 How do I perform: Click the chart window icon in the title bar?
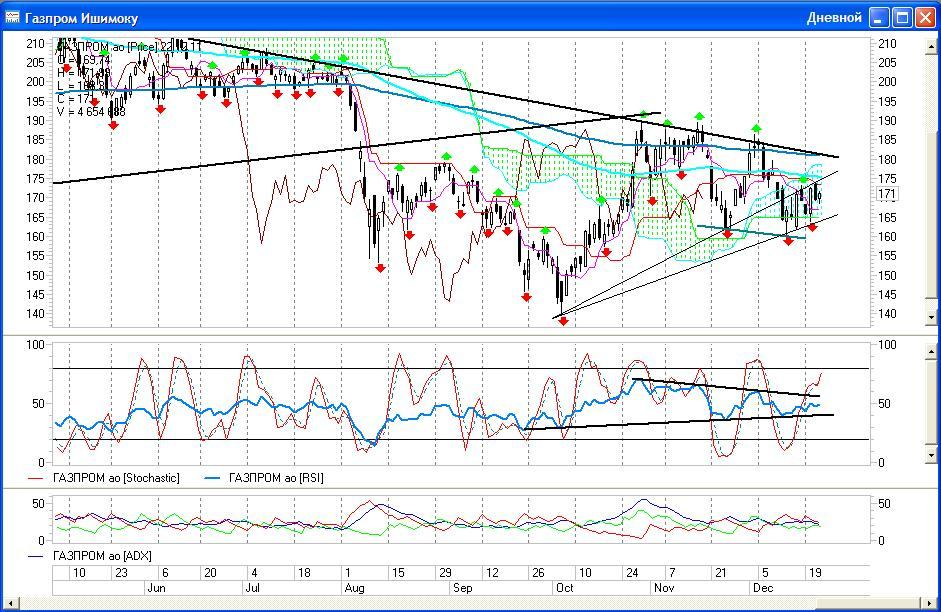click(x=12, y=17)
